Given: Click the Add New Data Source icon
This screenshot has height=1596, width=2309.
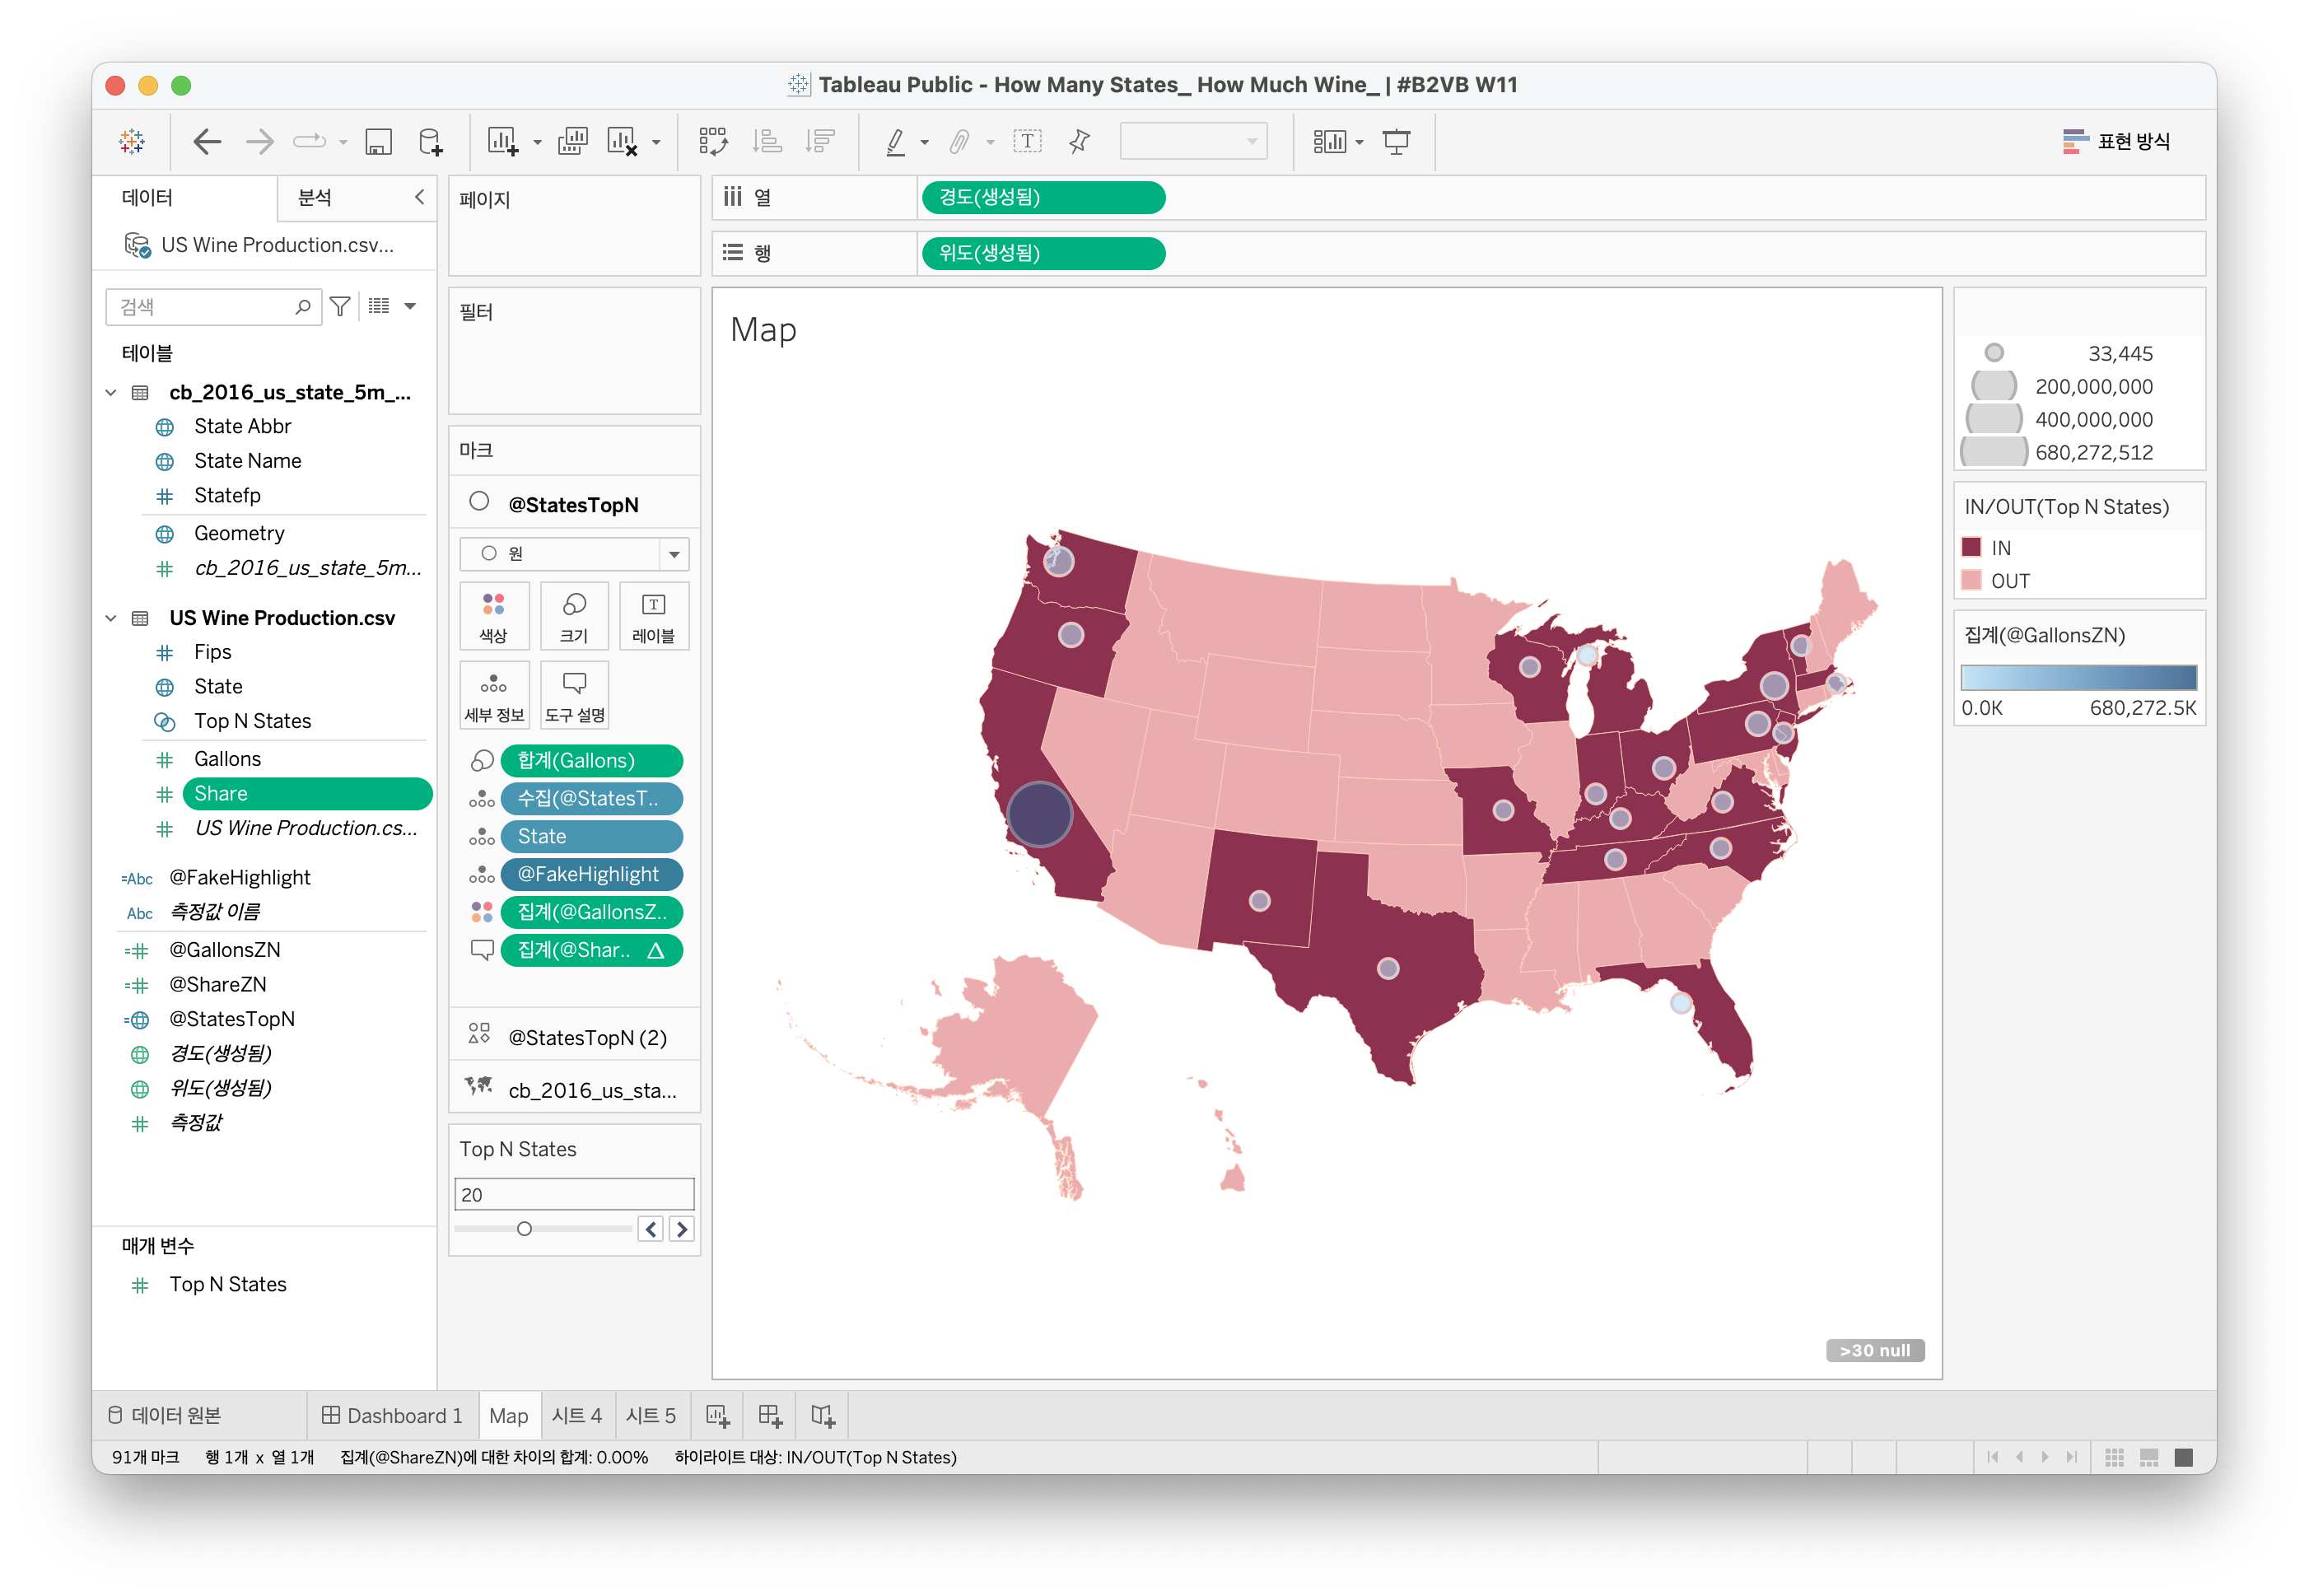Looking at the screenshot, I should [x=430, y=142].
